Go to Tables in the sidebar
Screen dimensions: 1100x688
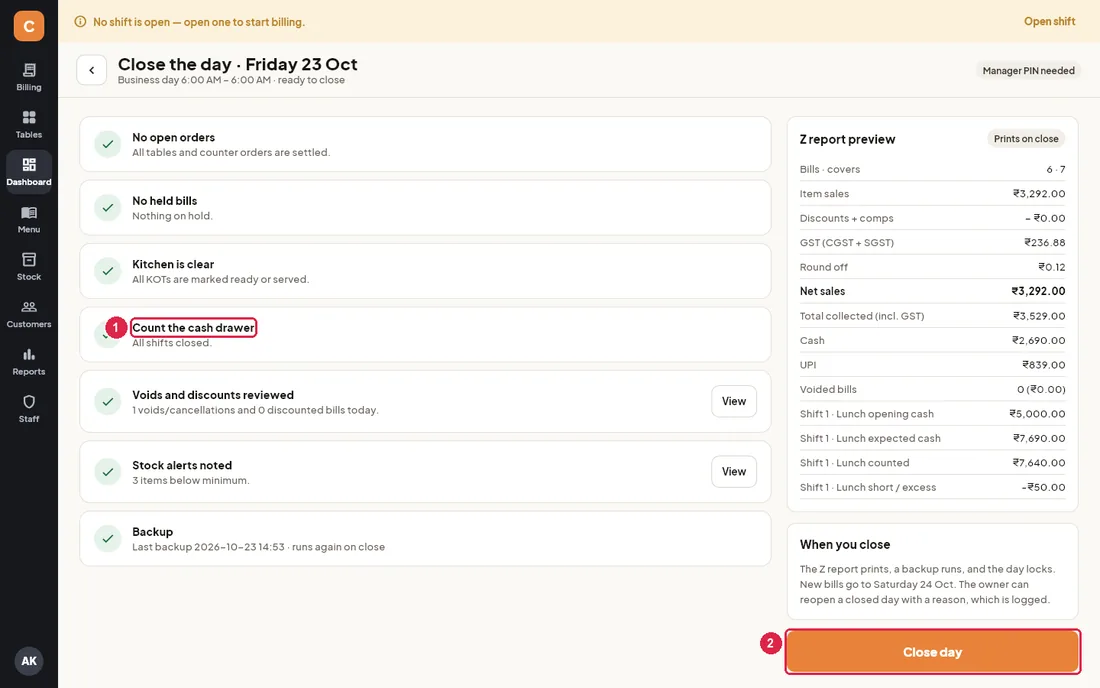tap(29, 124)
